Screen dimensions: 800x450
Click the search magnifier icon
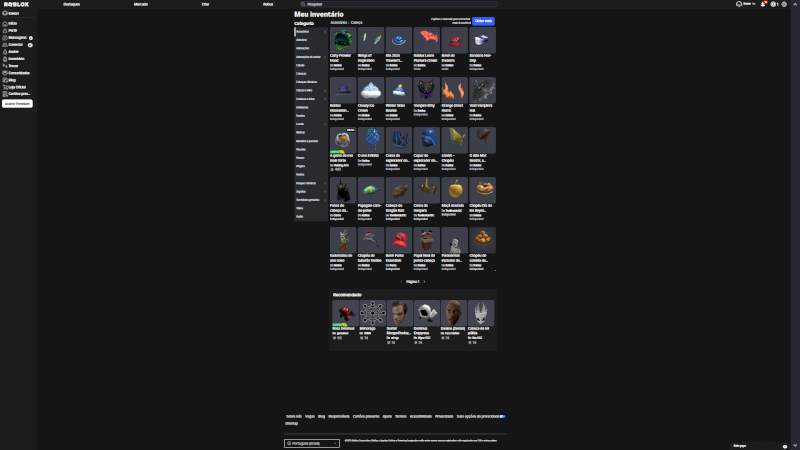303,4
